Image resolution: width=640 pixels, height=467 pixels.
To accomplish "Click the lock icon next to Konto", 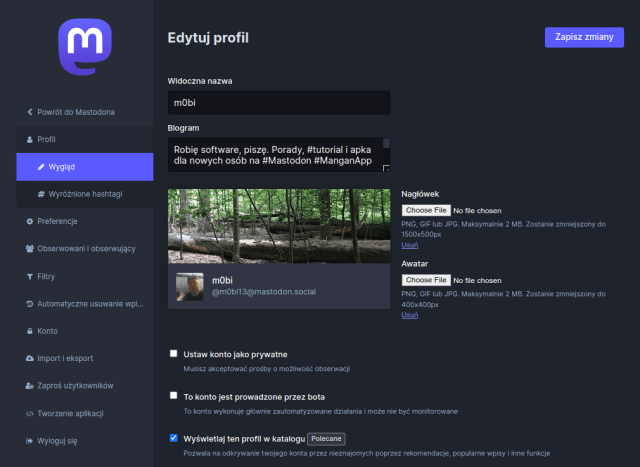I will [x=29, y=331].
